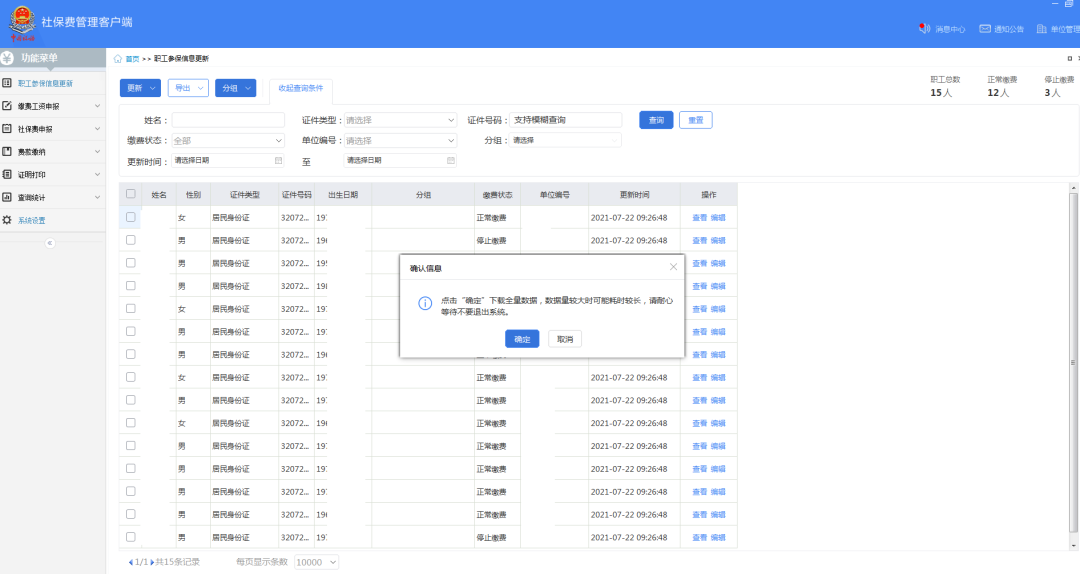Viewport: 1080px width, 574px height.
Task: Click the 正常缴费 12人 statistic
Action: [1001, 87]
